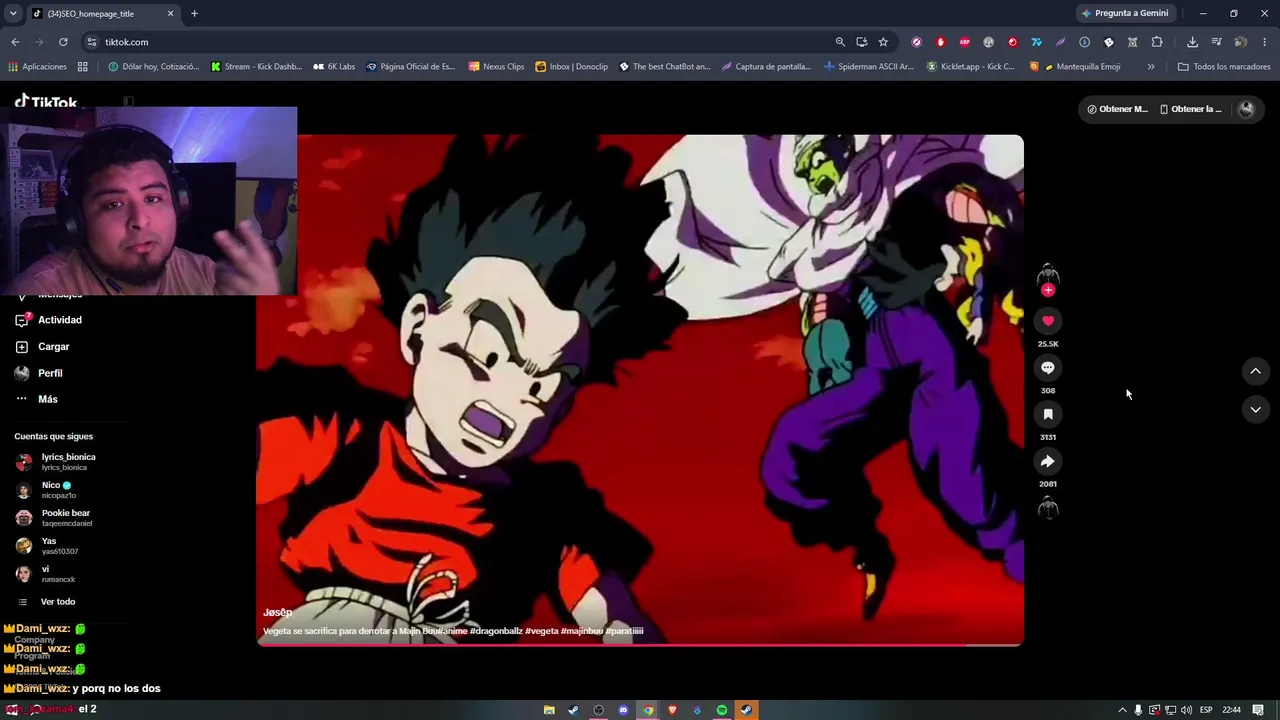Open the Todos los marcadores folder
The width and height of the screenshot is (1280, 720).
pyautogui.click(x=1224, y=67)
